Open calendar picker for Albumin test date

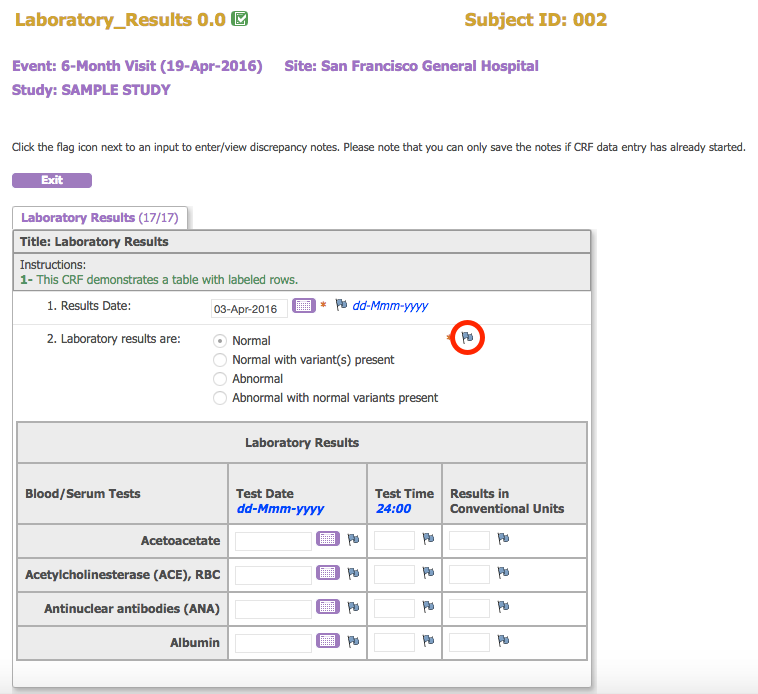coord(328,641)
